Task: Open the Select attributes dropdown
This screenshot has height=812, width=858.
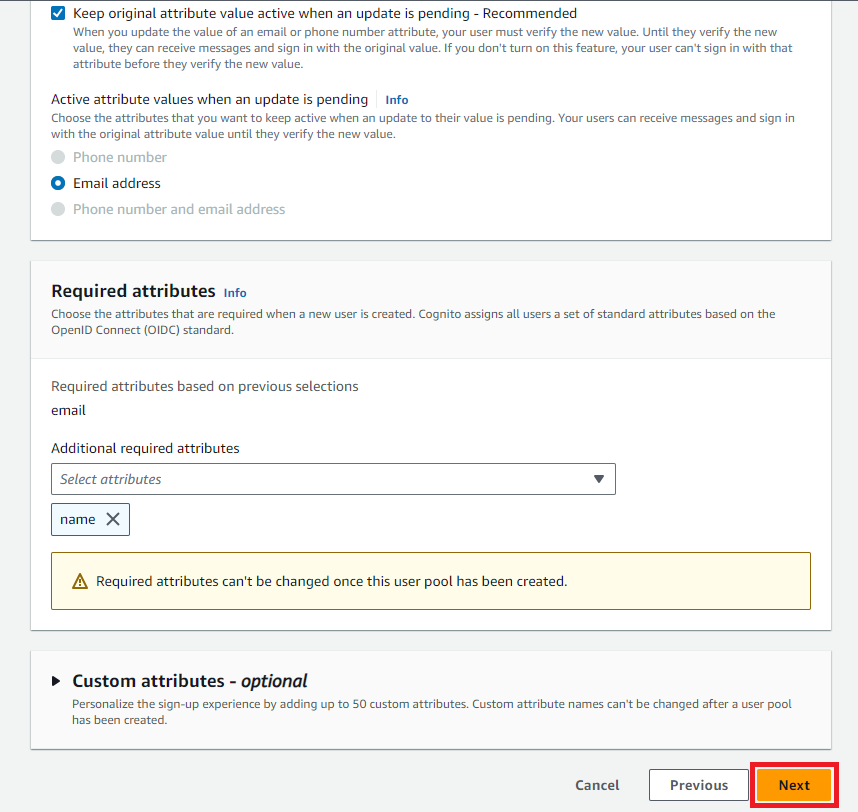Action: point(333,479)
